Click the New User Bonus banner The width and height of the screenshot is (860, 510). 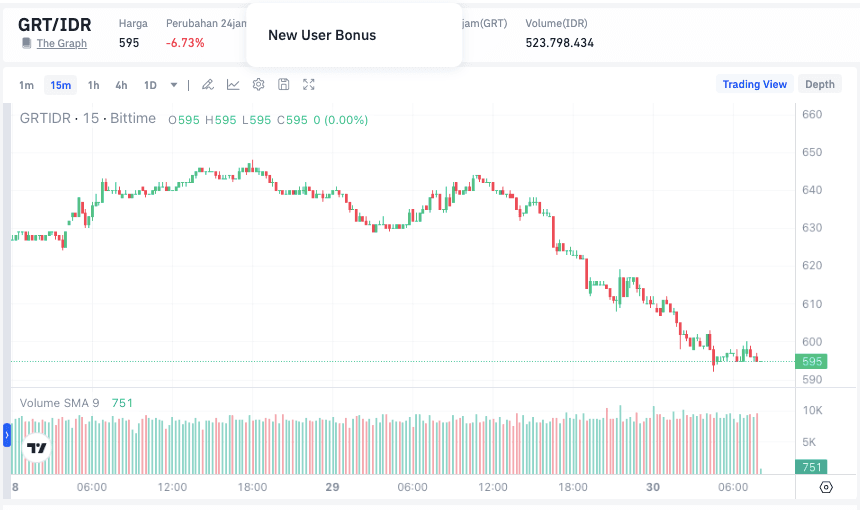[x=322, y=35]
